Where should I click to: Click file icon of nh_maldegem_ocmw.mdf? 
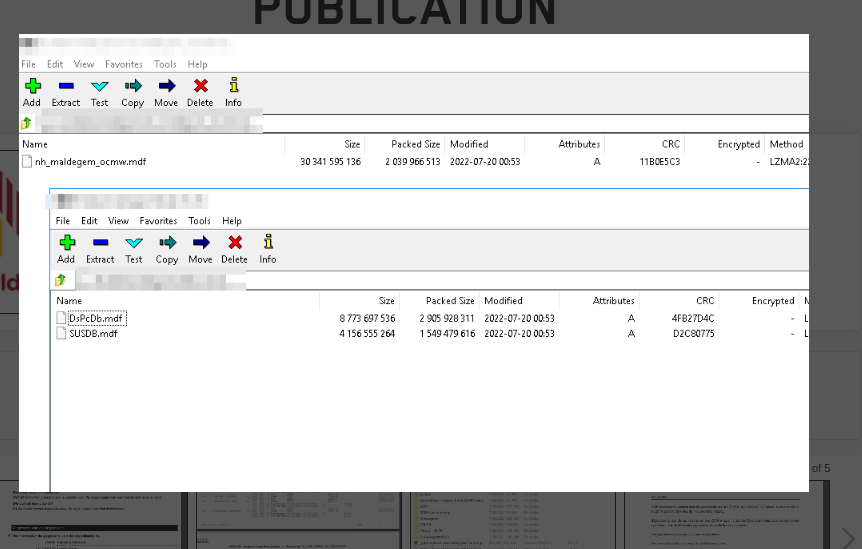[27, 162]
